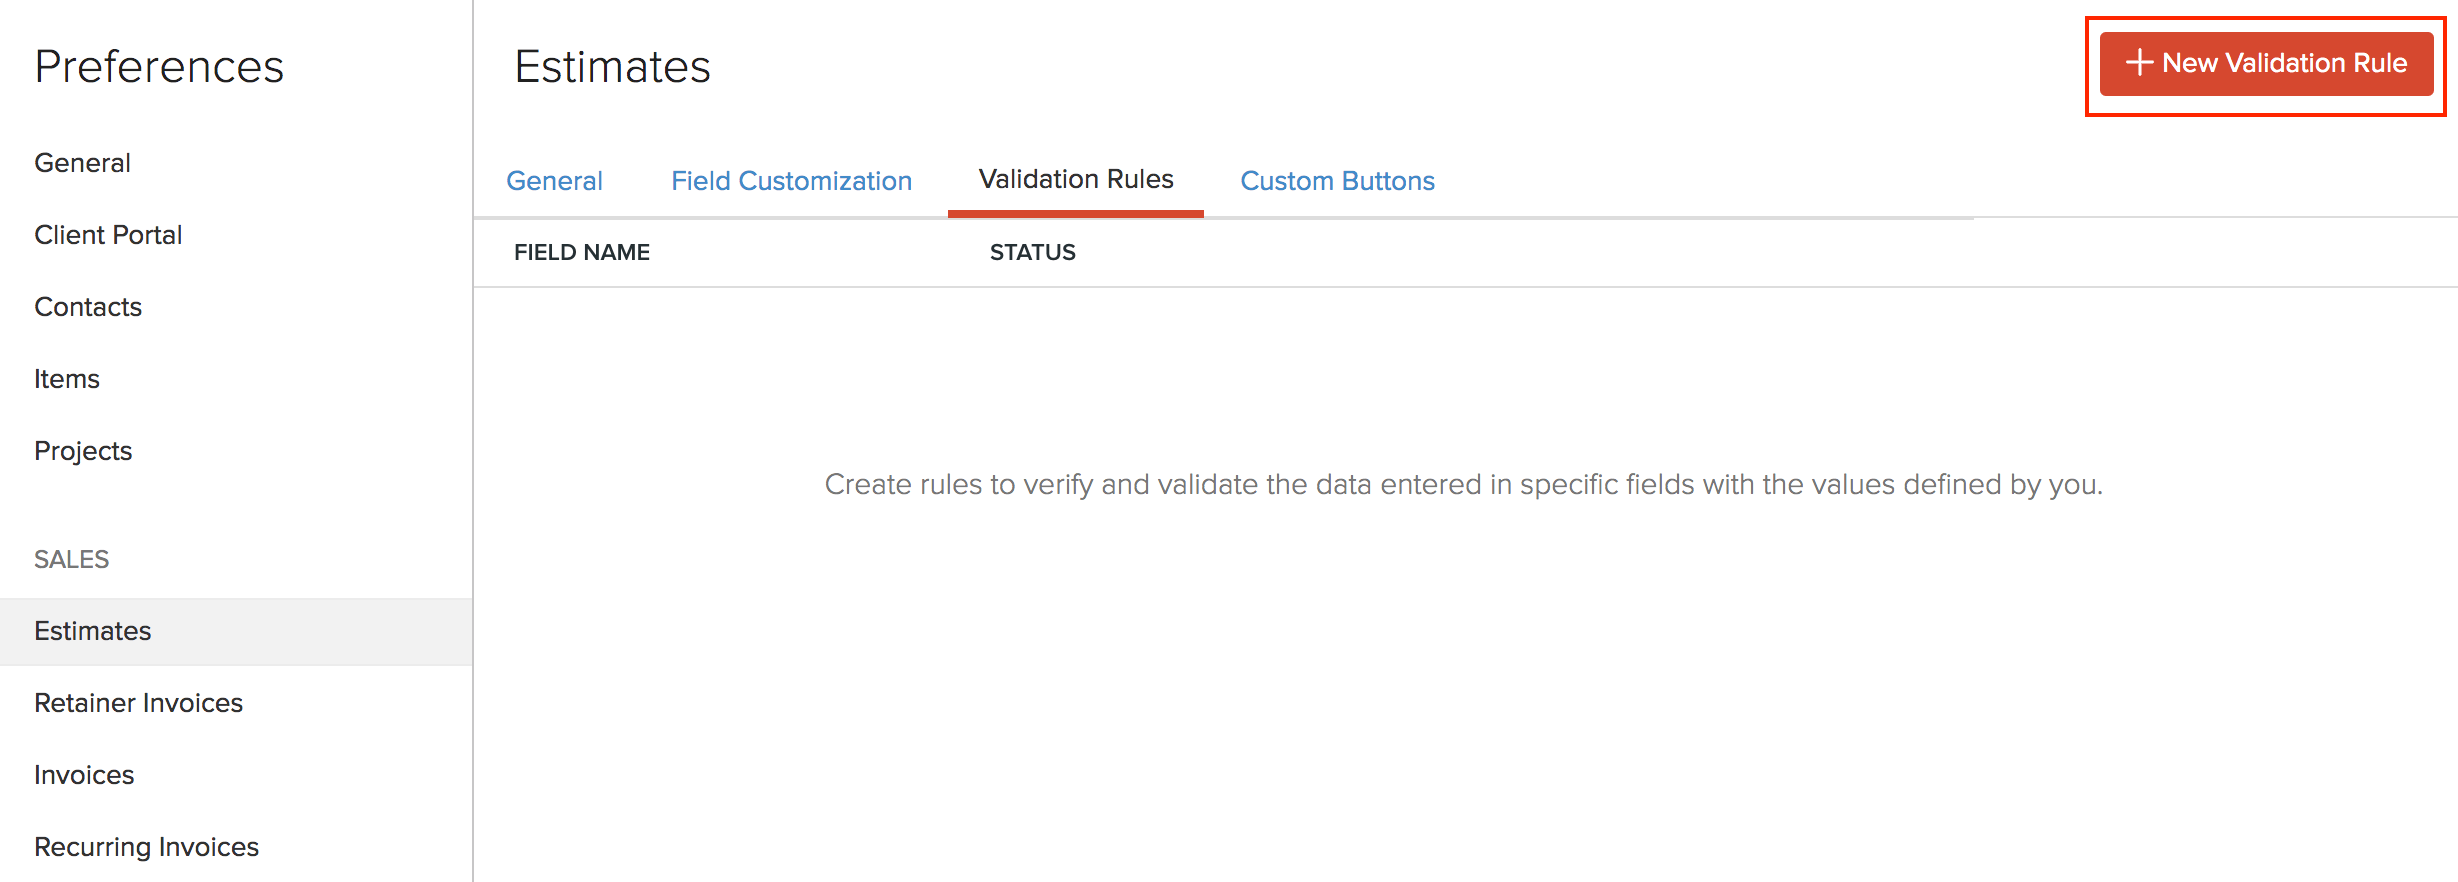Navigate to Invoices preferences
This screenshot has height=882, width=2458.
point(84,774)
